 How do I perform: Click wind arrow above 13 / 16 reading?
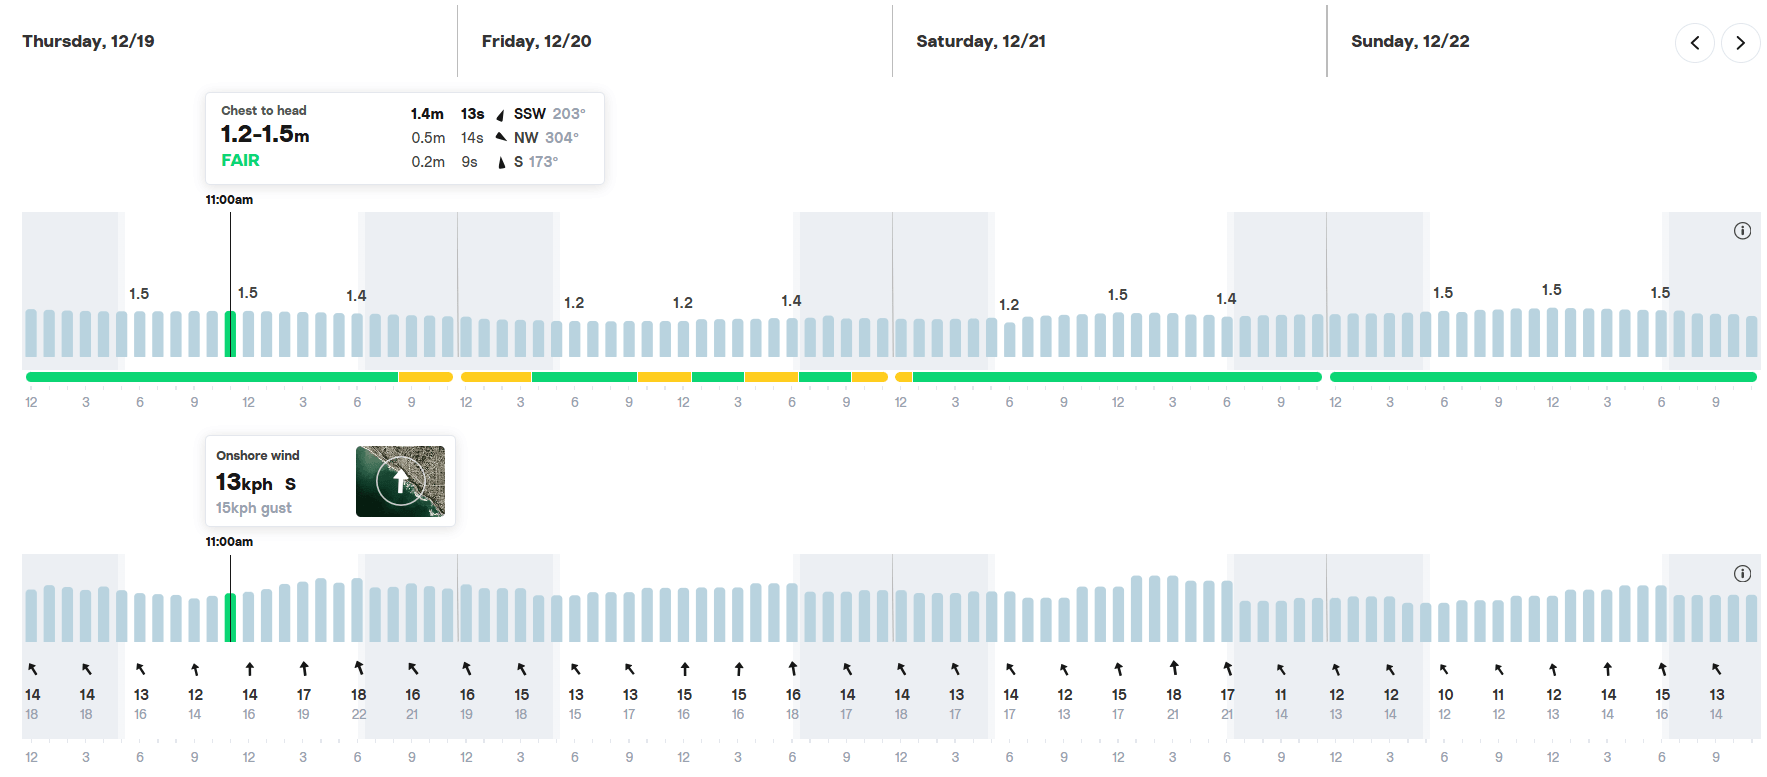tap(141, 669)
